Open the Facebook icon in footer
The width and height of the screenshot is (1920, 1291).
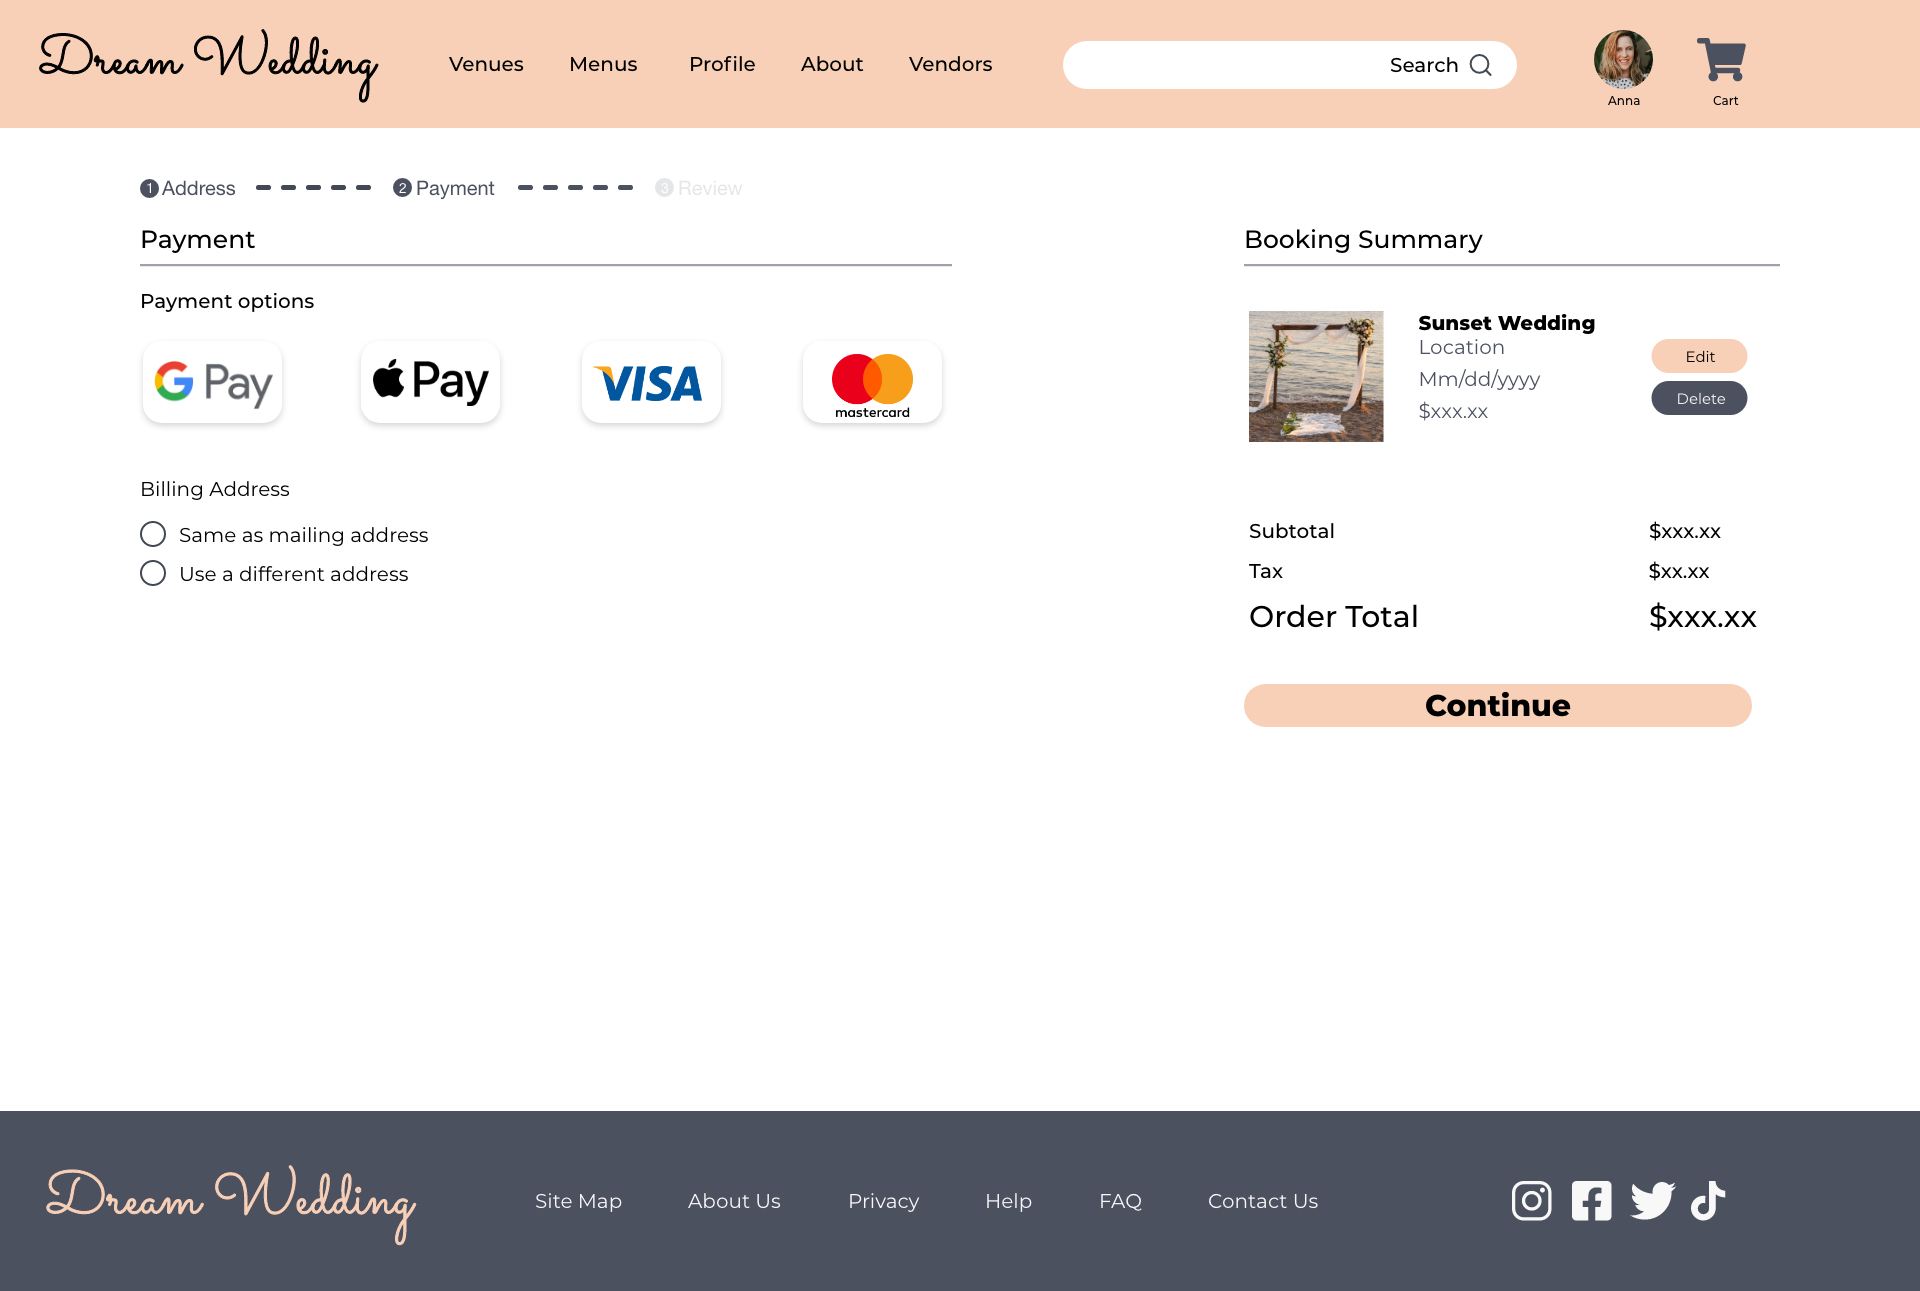click(1591, 1200)
